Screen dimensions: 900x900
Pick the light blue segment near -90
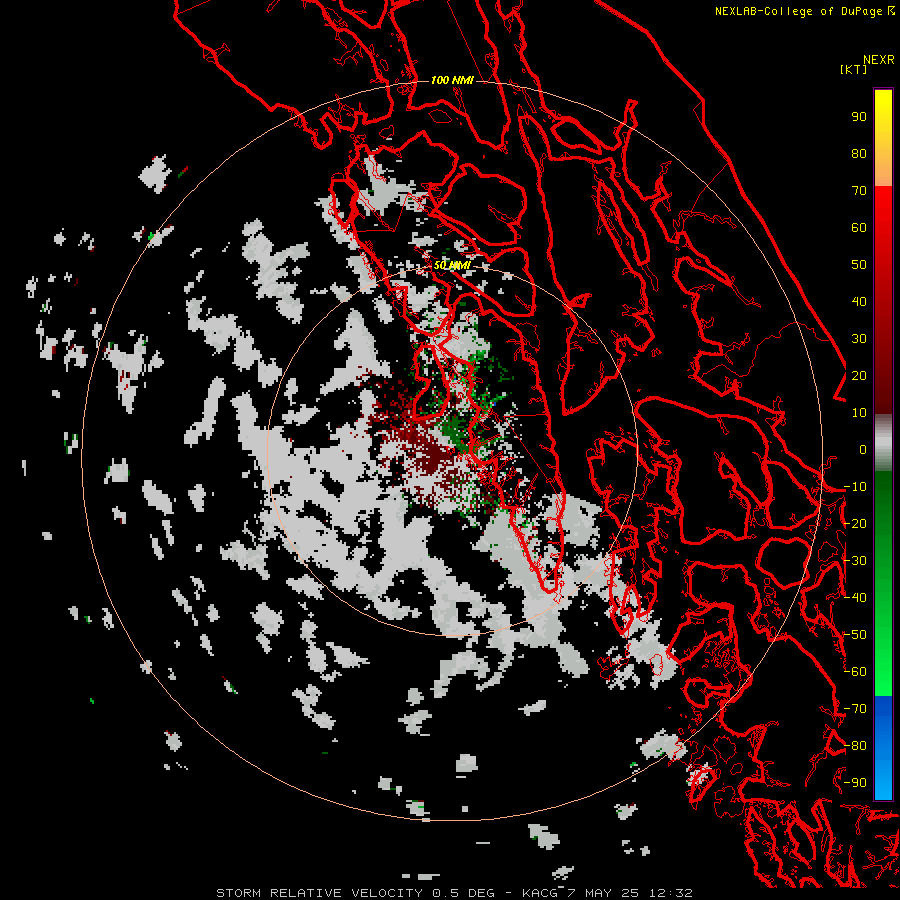click(x=883, y=781)
